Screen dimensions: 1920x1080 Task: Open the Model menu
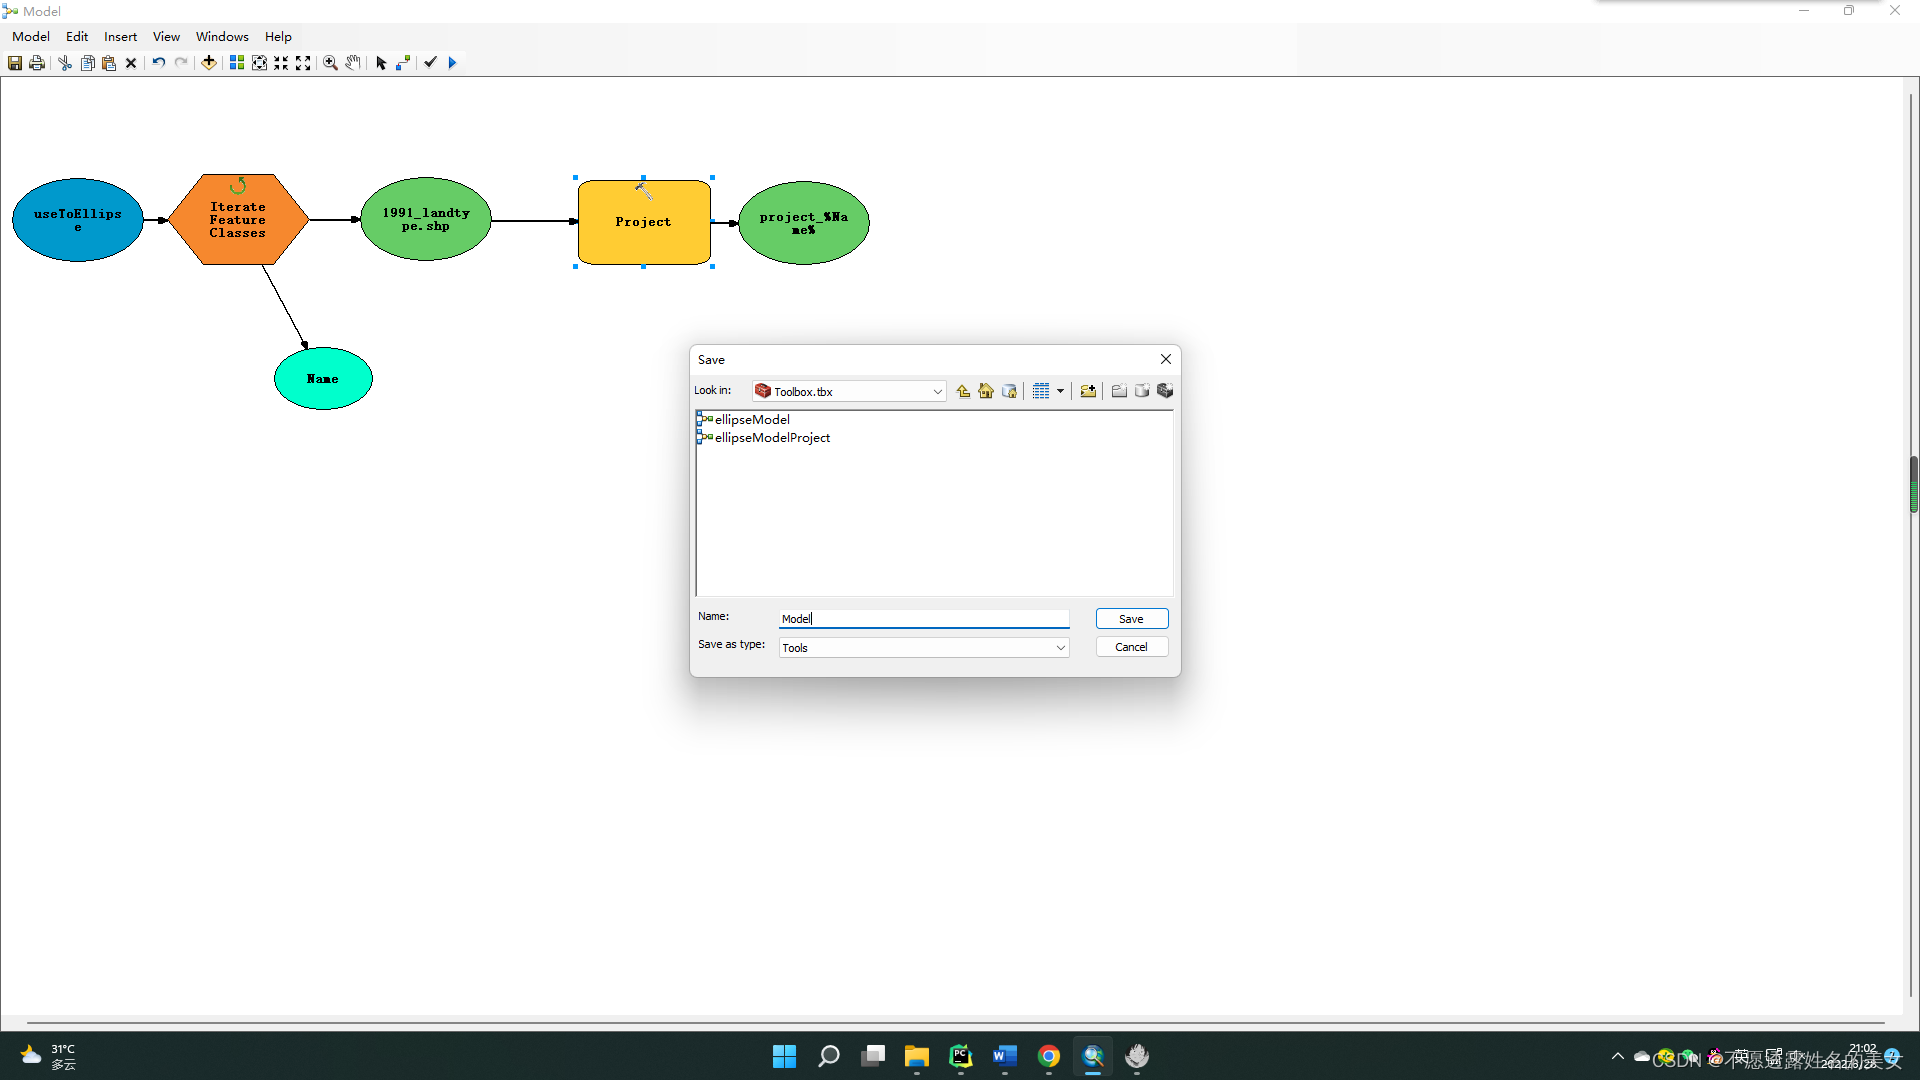[30, 36]
